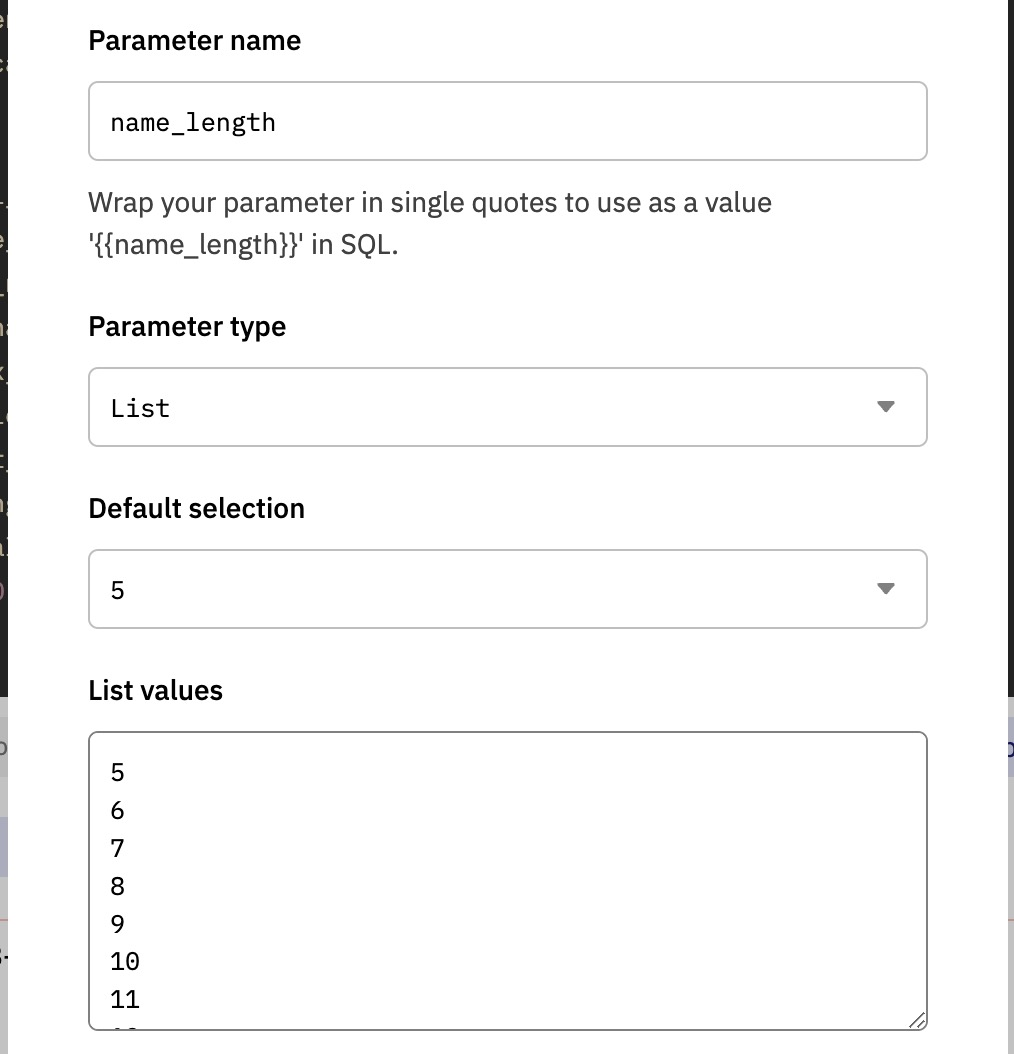Click the '{{name_length}}' example in the hint
Image resolution: width=1014 pixels, height=1054 pixels.
[196, 245]
